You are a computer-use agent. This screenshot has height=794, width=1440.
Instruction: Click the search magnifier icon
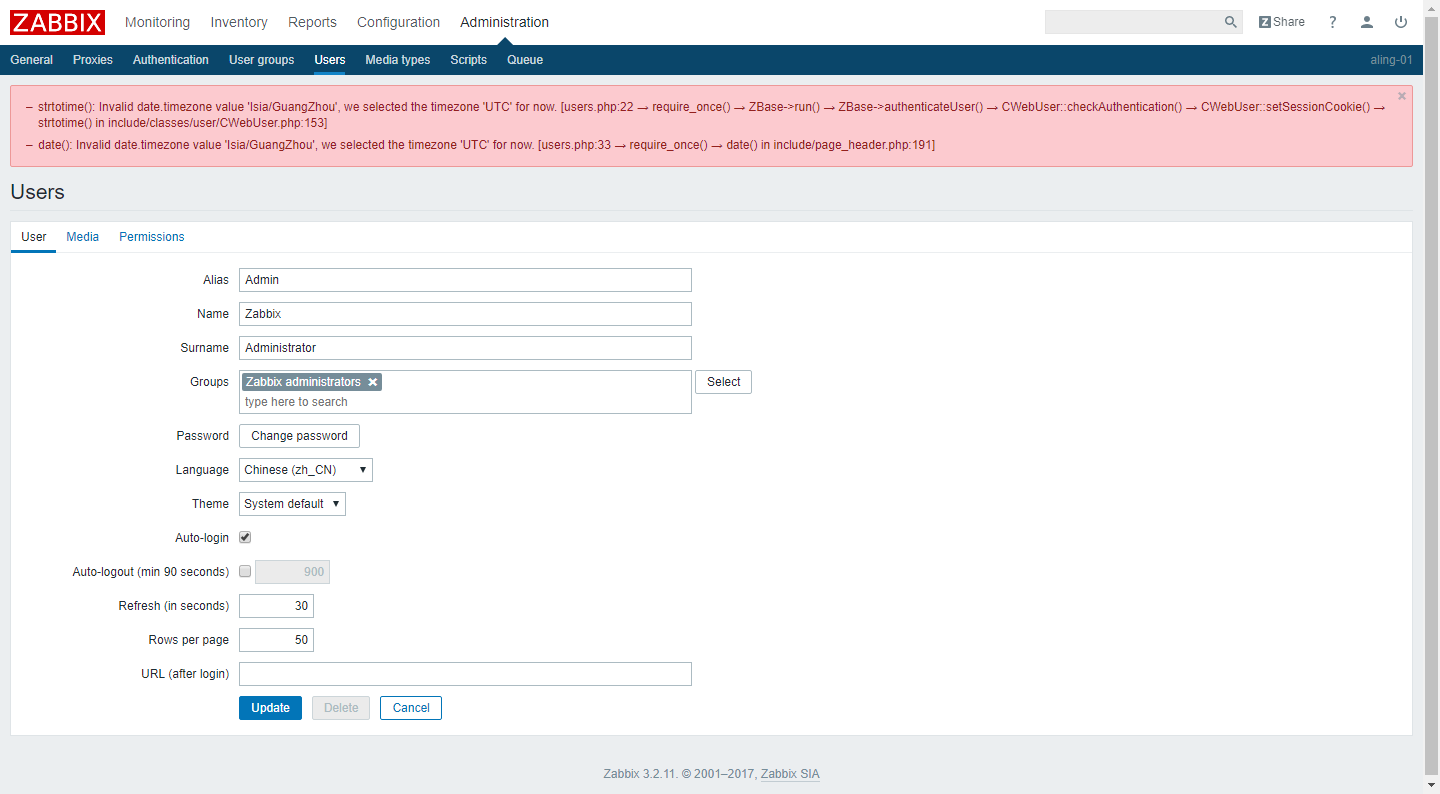click(1231, 22)
